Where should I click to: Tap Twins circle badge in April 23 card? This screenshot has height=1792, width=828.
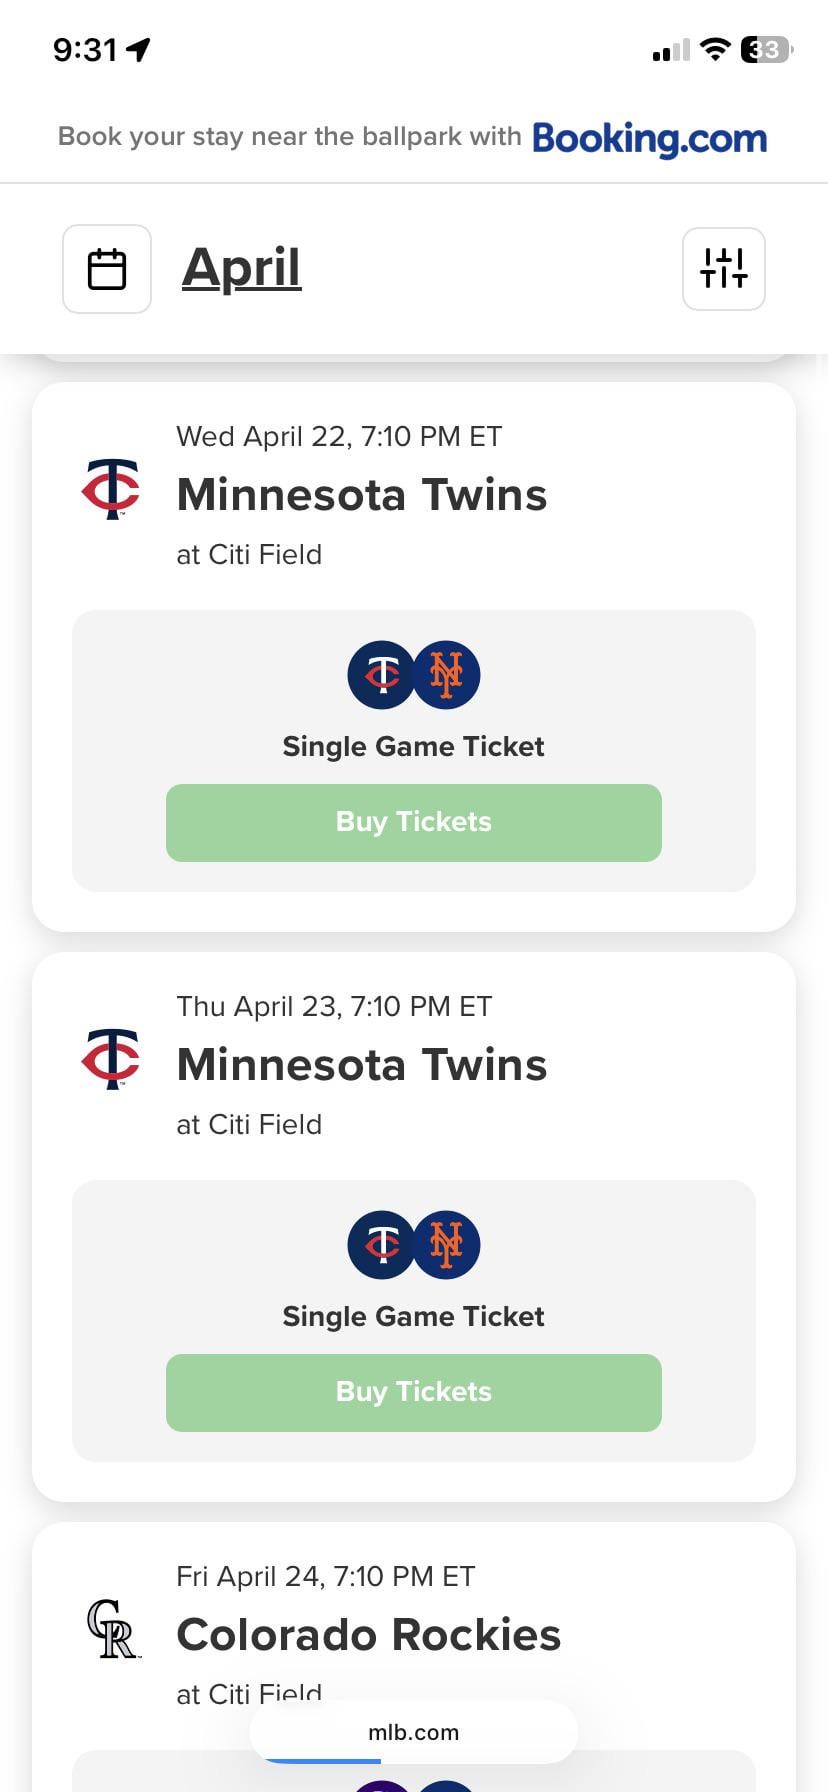(381, 1245)
